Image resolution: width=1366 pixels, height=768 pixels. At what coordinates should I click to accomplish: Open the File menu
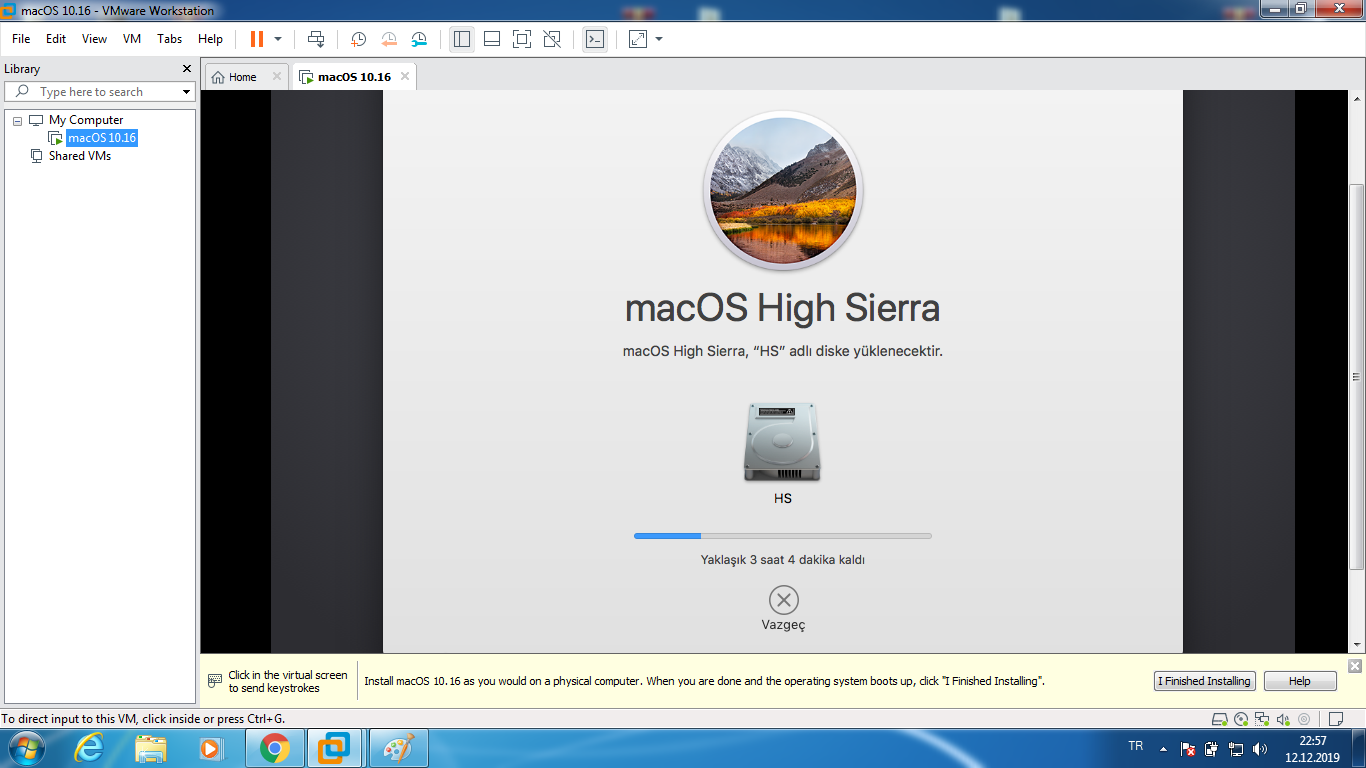[21, 39]
